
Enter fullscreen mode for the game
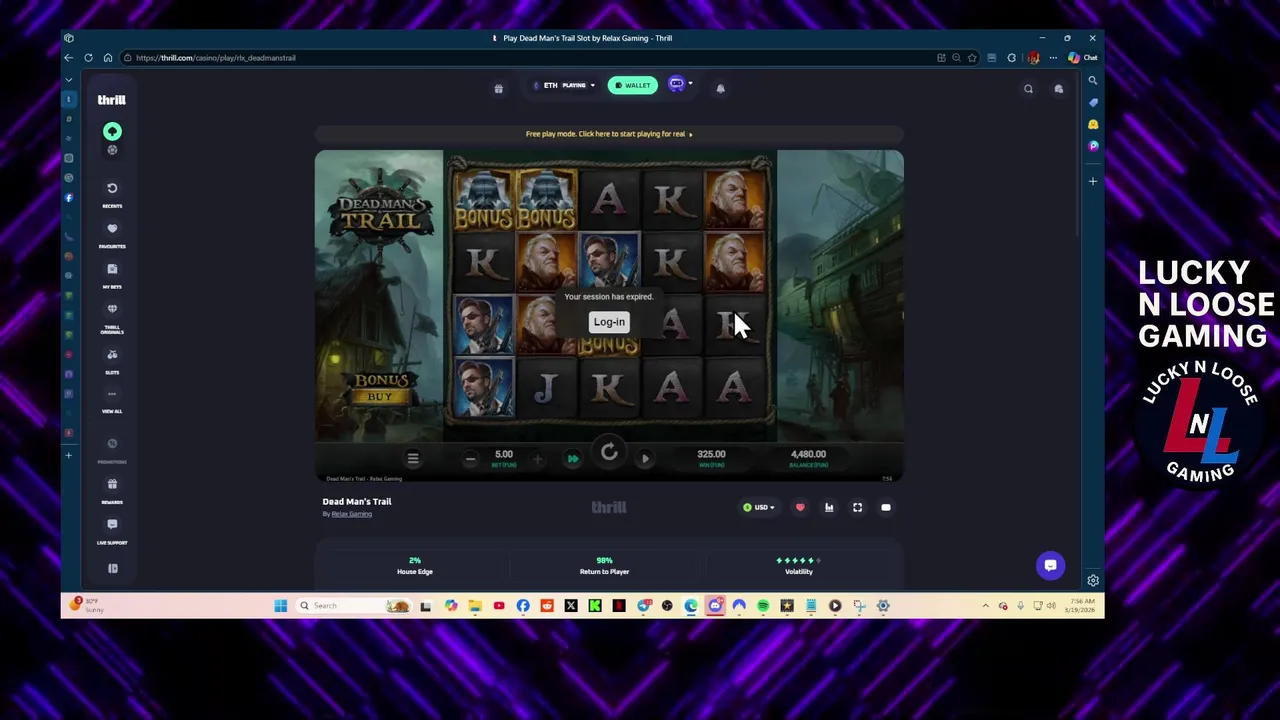(857, 508)
